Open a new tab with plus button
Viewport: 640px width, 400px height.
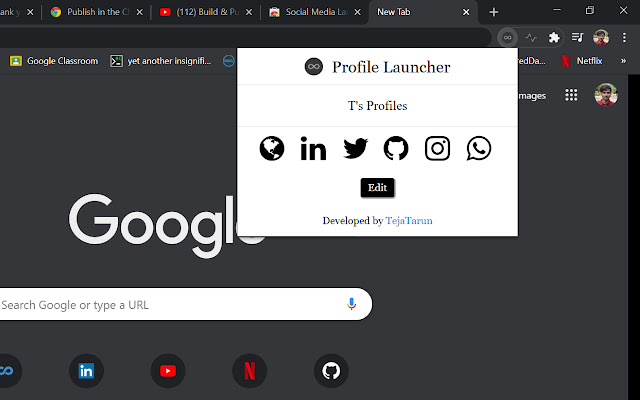coord(493,12)
